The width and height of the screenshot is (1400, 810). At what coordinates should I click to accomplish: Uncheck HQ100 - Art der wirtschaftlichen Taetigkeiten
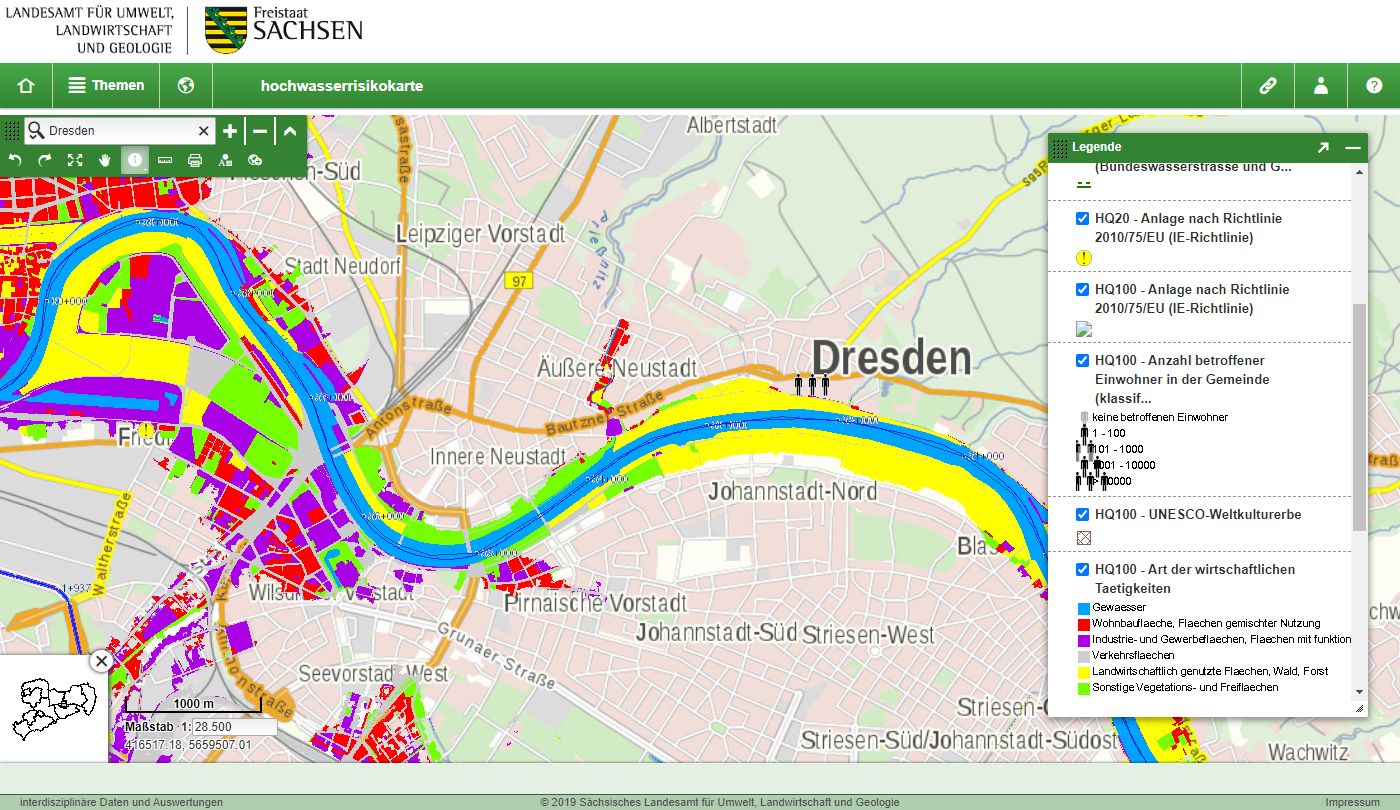coord(1082,570)
